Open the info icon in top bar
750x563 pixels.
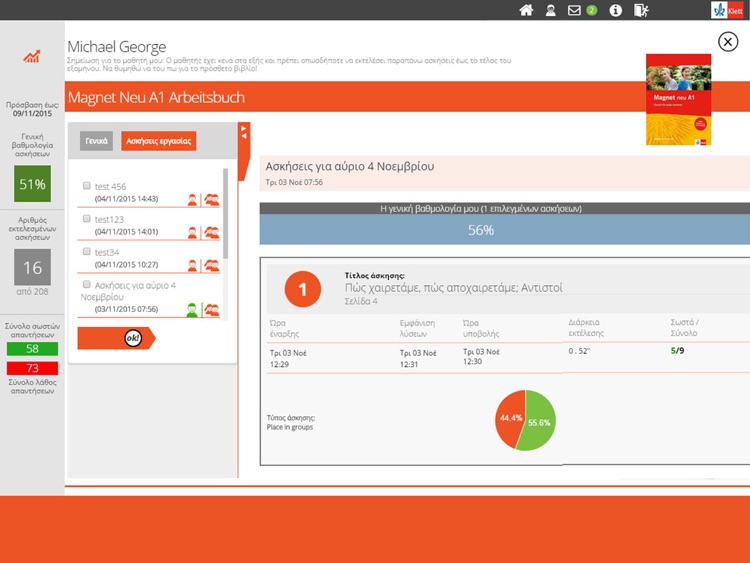(616, 10)
